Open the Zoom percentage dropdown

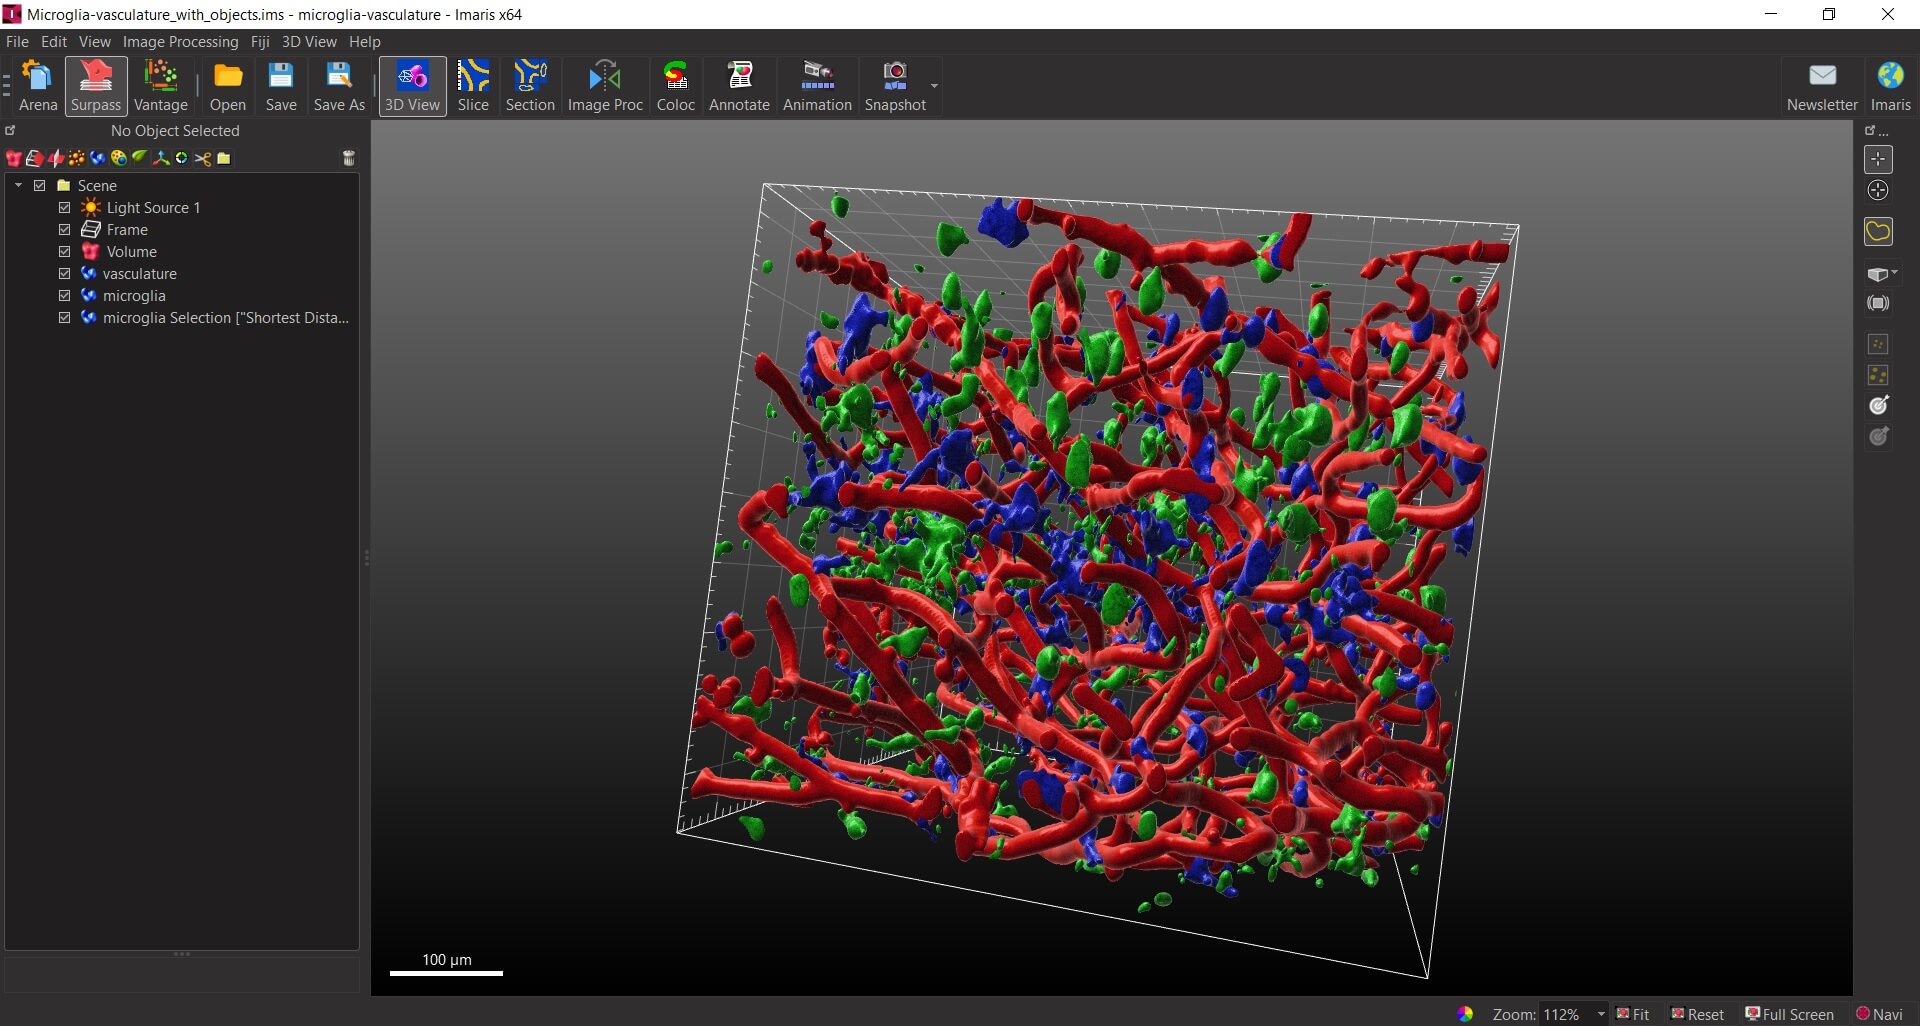tap(1601, 1014)
